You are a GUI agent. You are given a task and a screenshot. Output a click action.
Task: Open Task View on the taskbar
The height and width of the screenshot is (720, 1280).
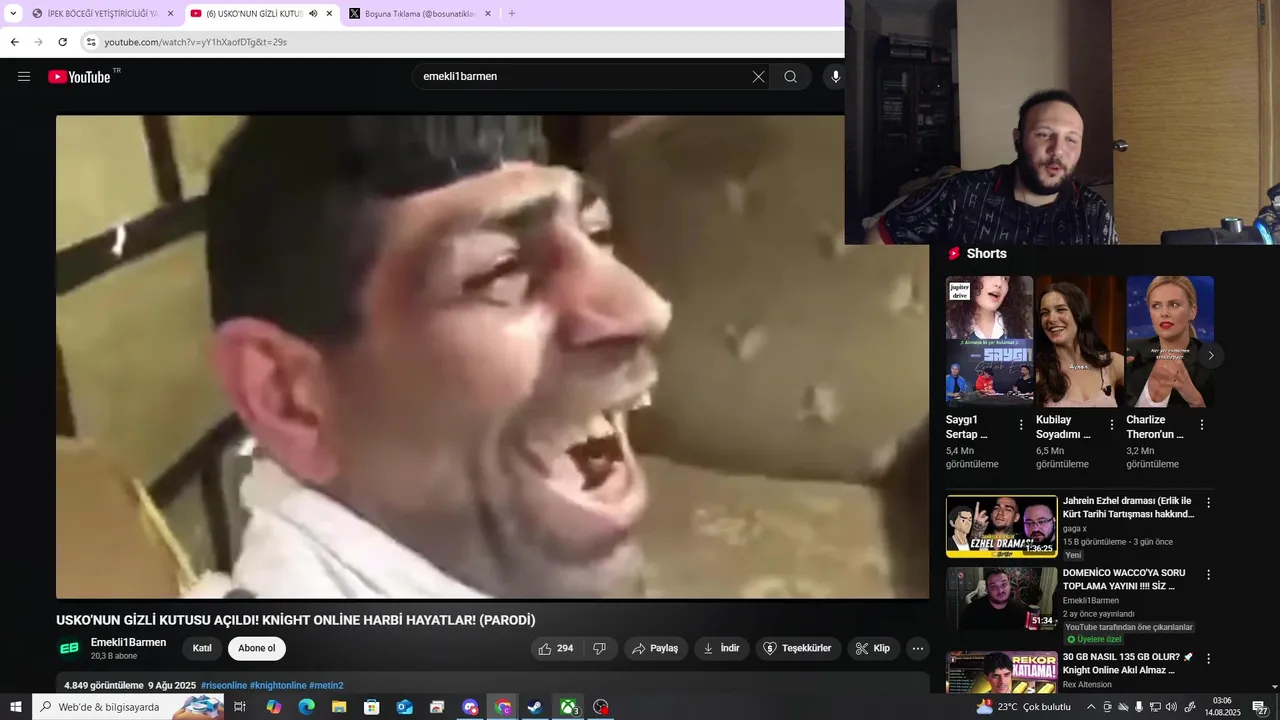click(240, 707)
